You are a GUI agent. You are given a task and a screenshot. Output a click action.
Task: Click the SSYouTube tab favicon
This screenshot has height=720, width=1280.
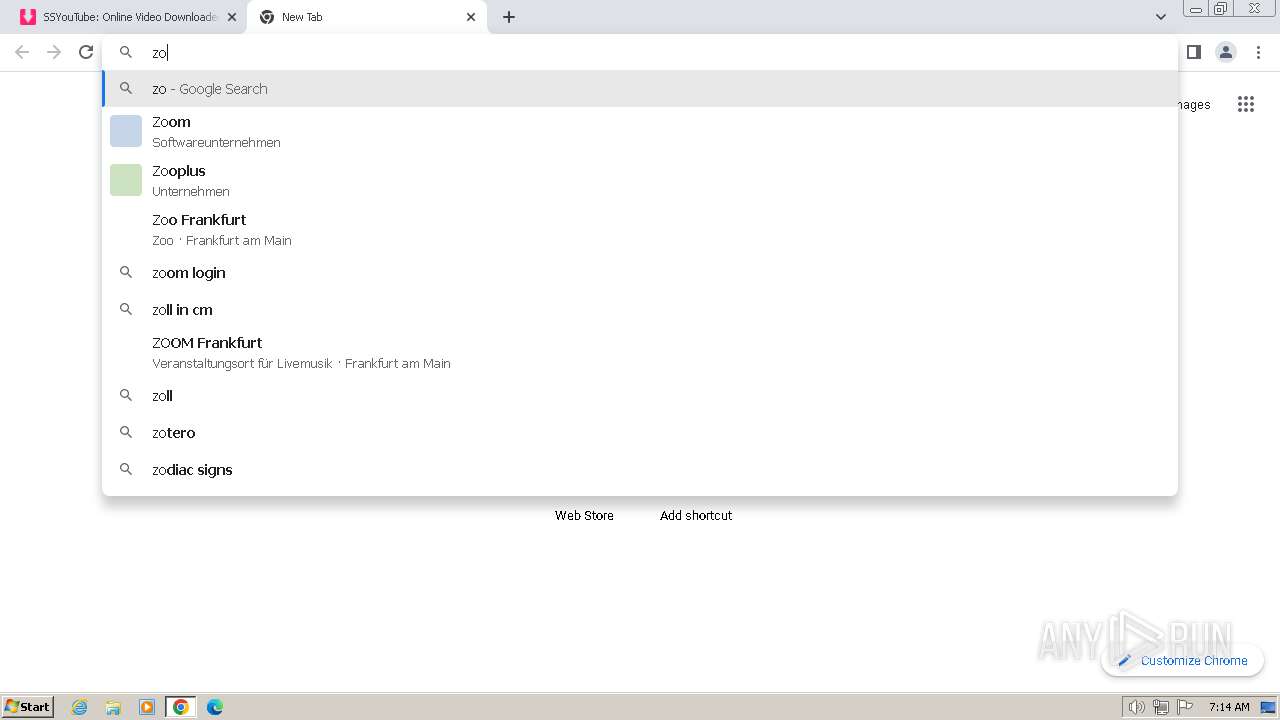coord(28,17)
